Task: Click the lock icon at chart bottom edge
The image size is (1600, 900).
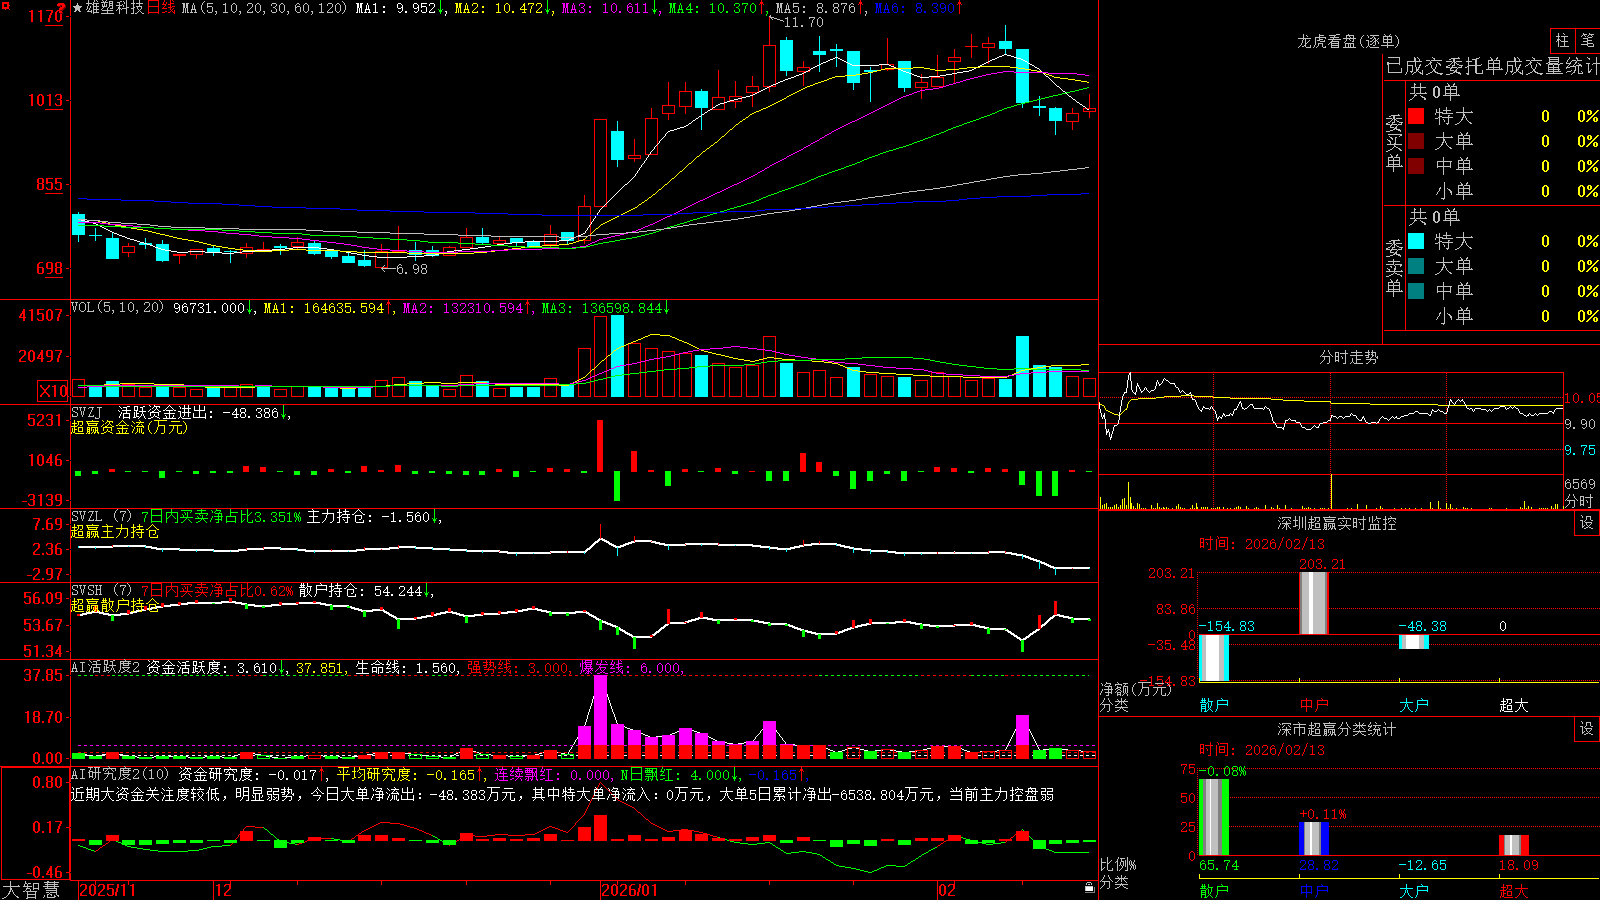Action: pos(1089,887)
